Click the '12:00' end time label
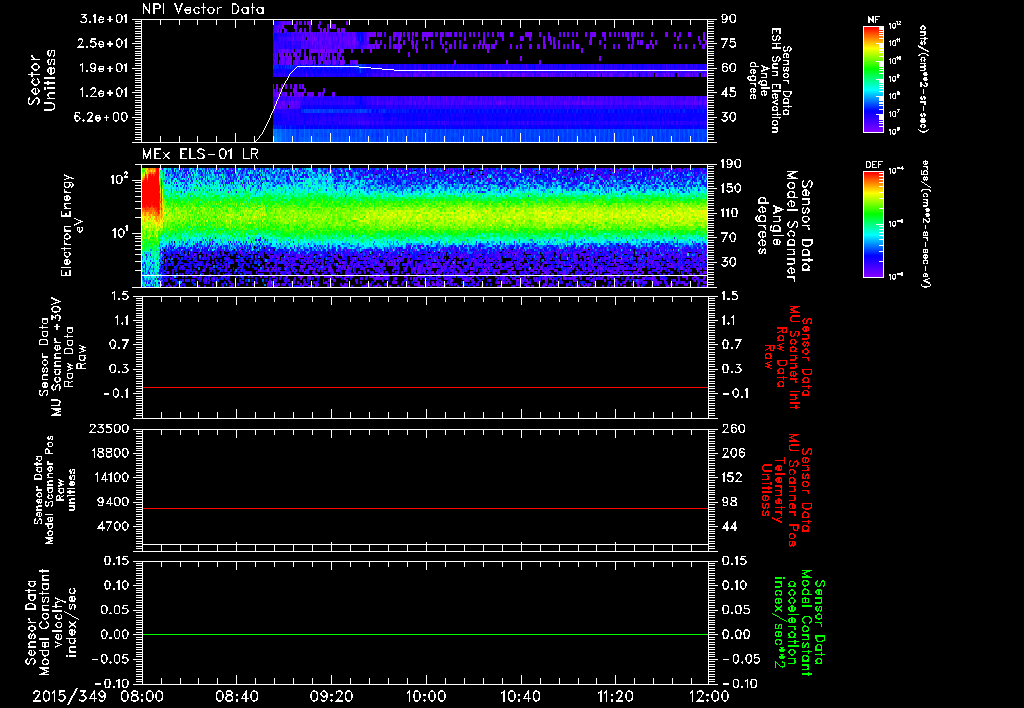This screenshot has height=708, width=1024. (x=709, y=696)
